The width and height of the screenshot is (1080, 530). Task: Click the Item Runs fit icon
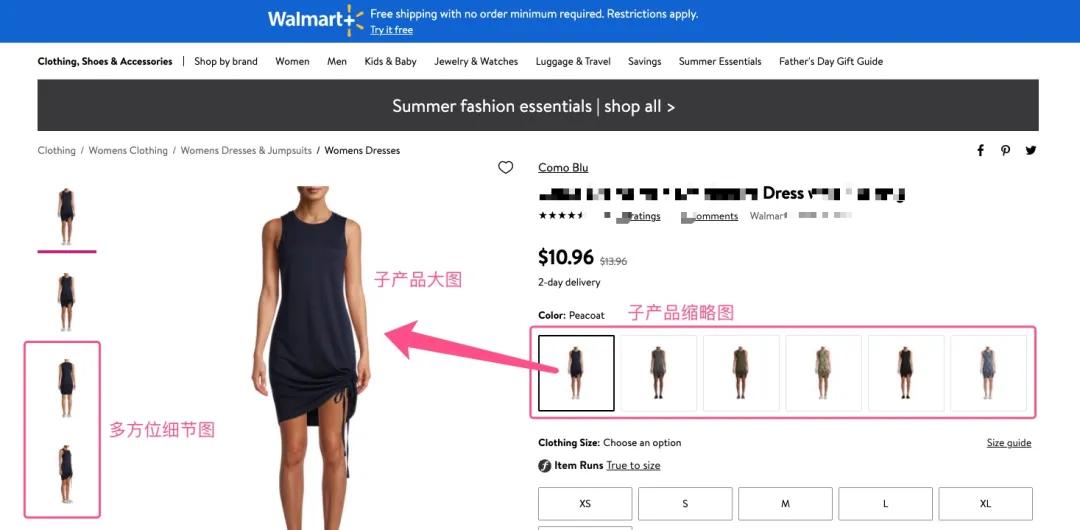click(x=544, y=466)
